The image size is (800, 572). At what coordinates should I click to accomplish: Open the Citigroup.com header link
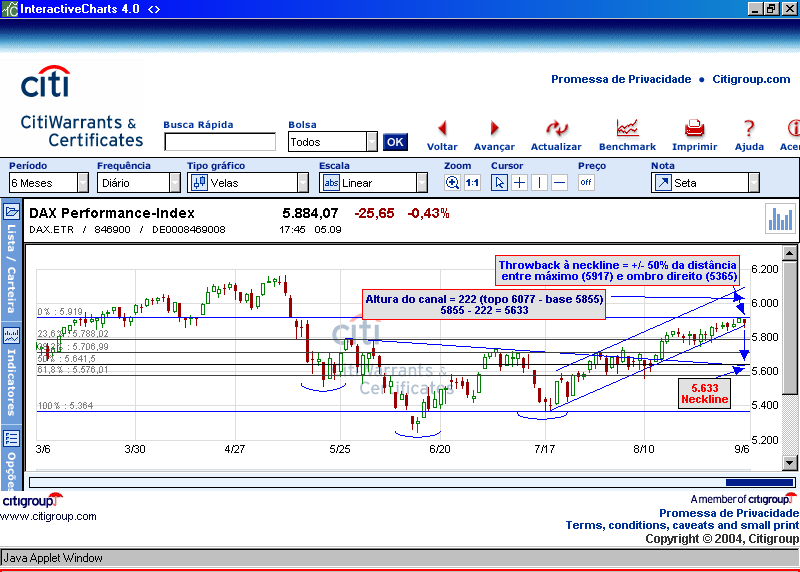point(751,79)
